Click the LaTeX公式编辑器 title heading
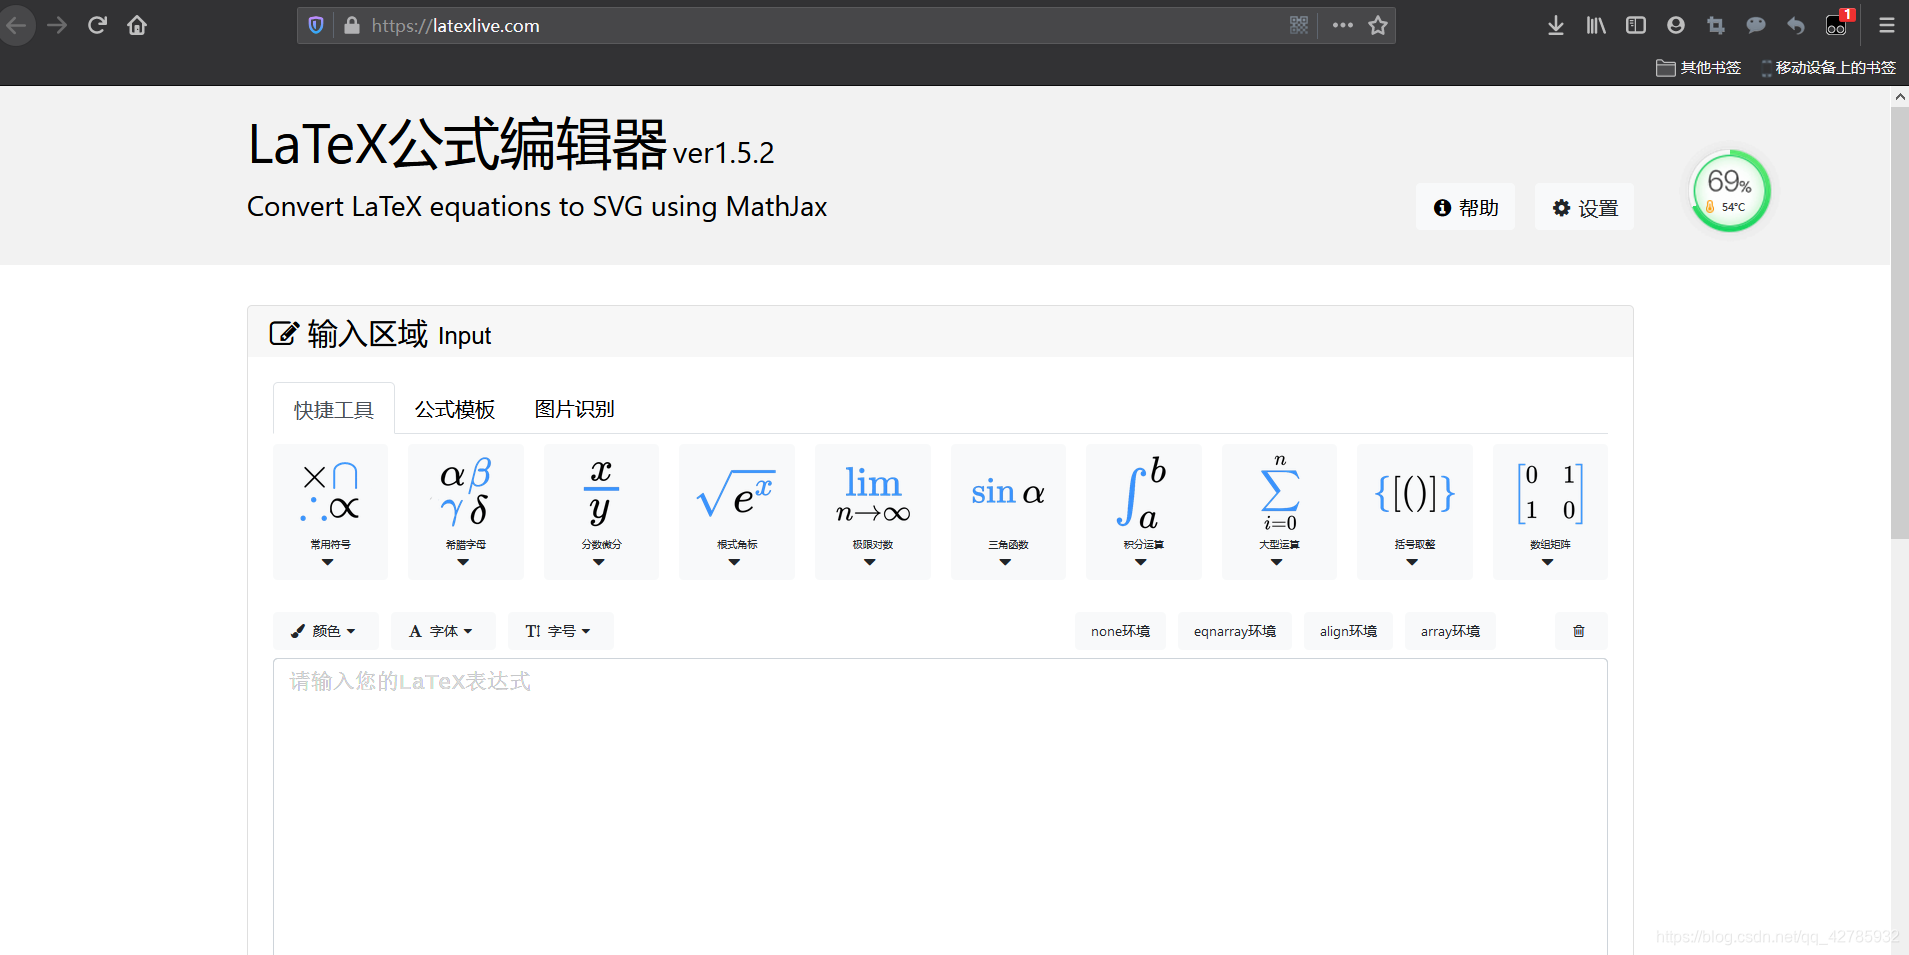 458,144
